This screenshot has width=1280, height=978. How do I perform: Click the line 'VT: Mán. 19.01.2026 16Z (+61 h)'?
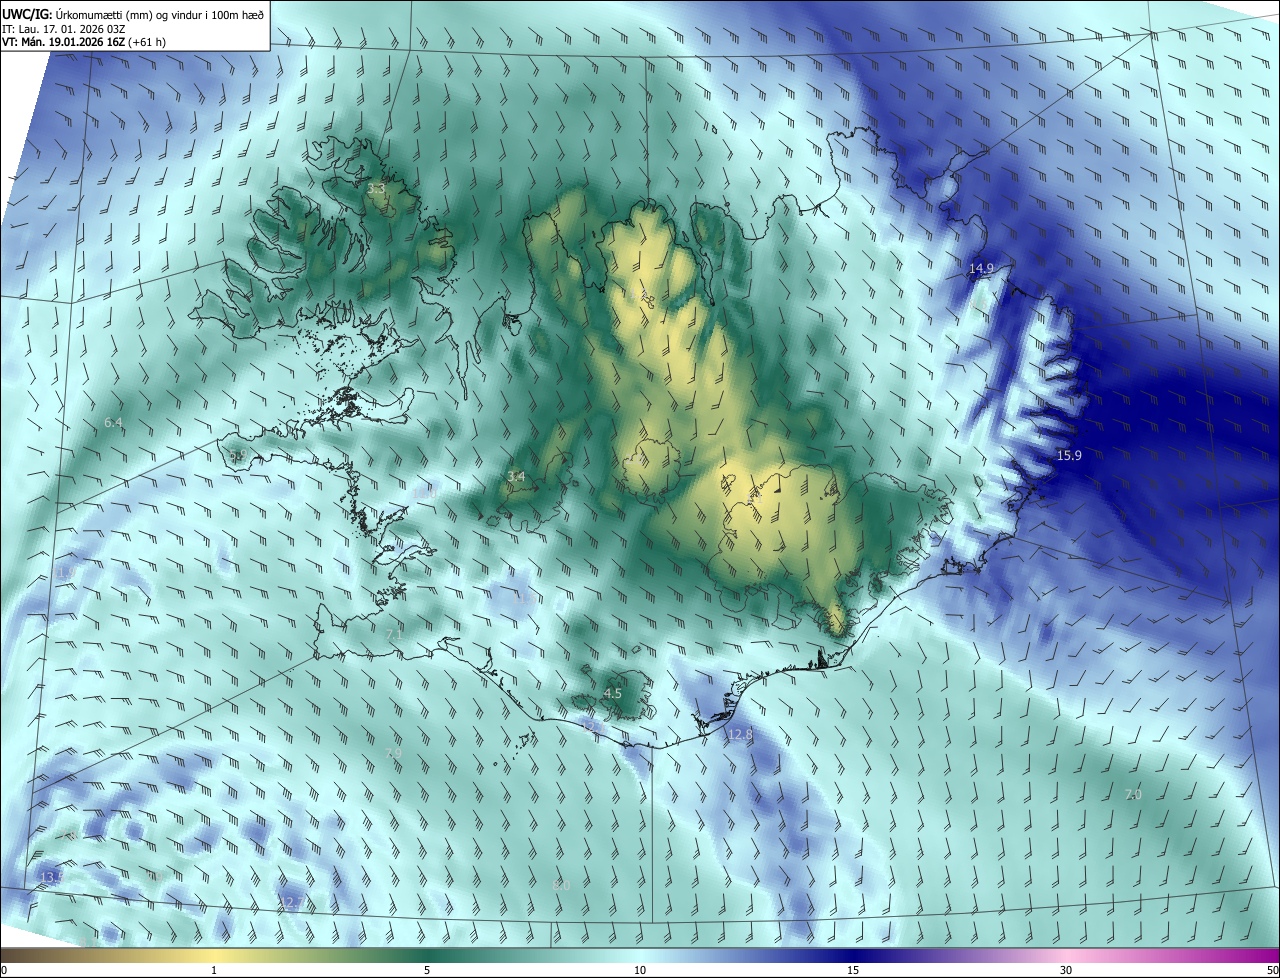[x=84, y=43]
